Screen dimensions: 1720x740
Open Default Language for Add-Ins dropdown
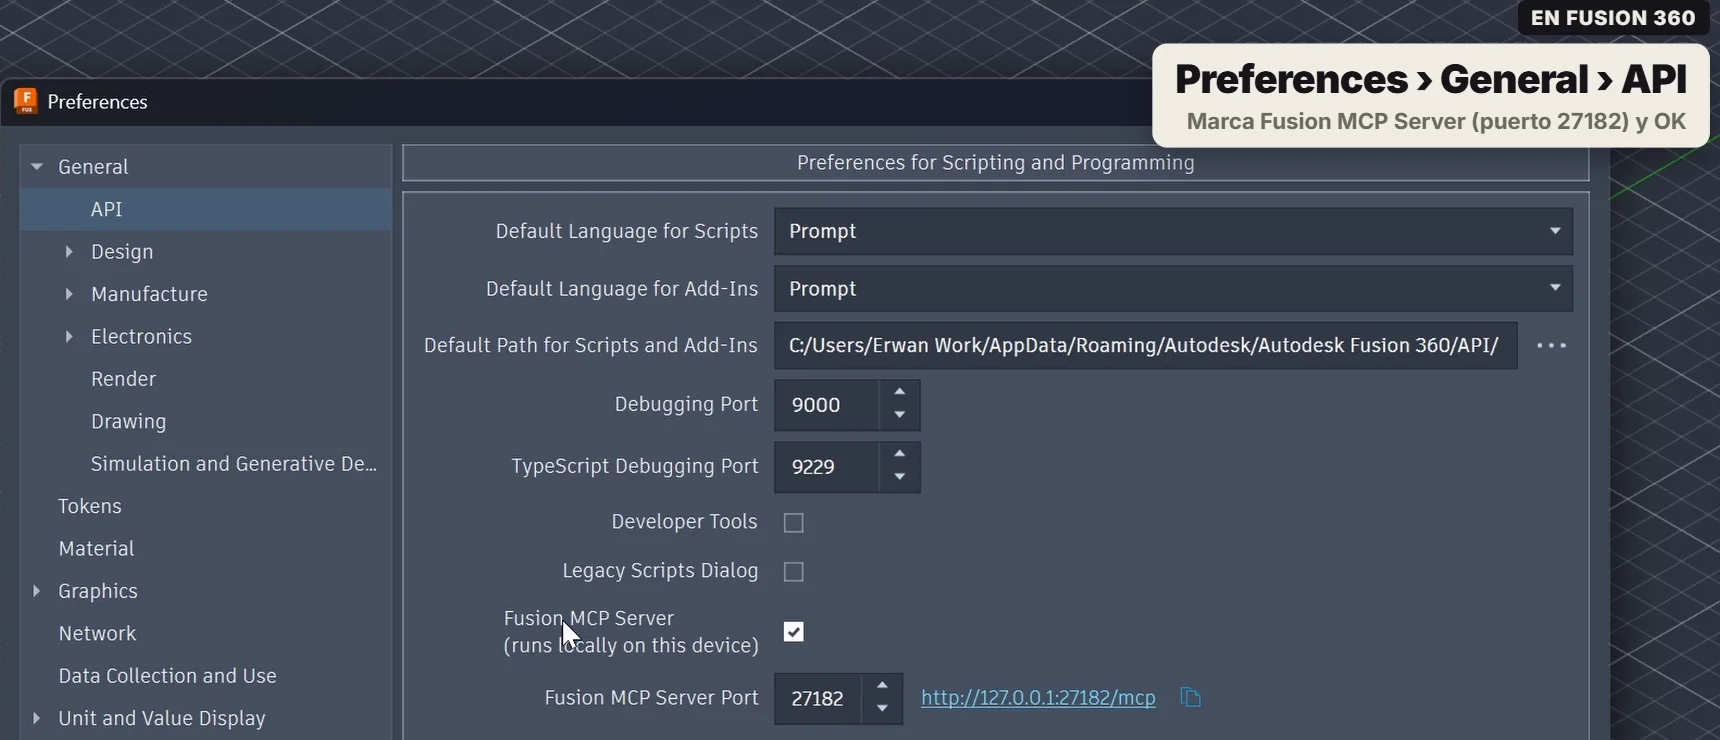(x=1173, y=289)
